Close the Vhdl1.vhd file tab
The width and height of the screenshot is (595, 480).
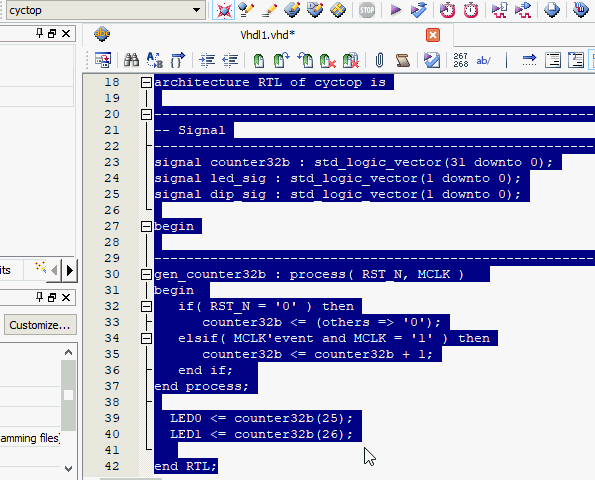[433, 35]
